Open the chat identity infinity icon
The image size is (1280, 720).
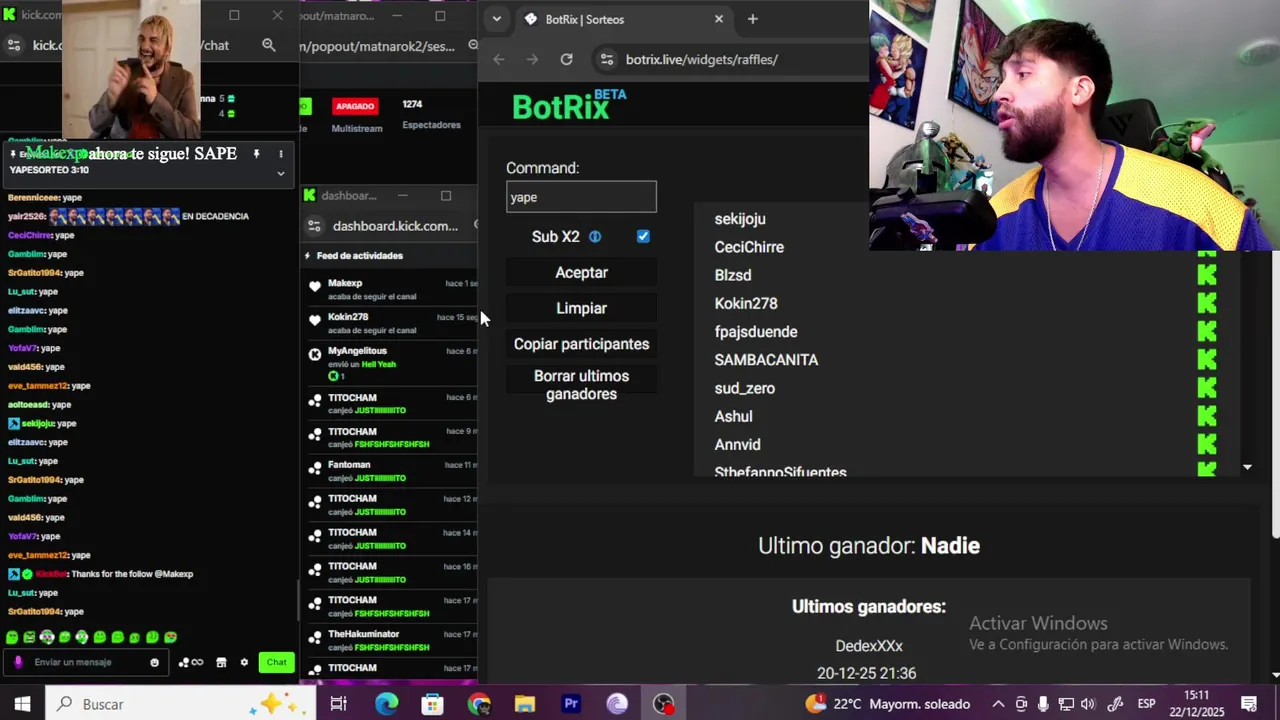coord(191,662)
